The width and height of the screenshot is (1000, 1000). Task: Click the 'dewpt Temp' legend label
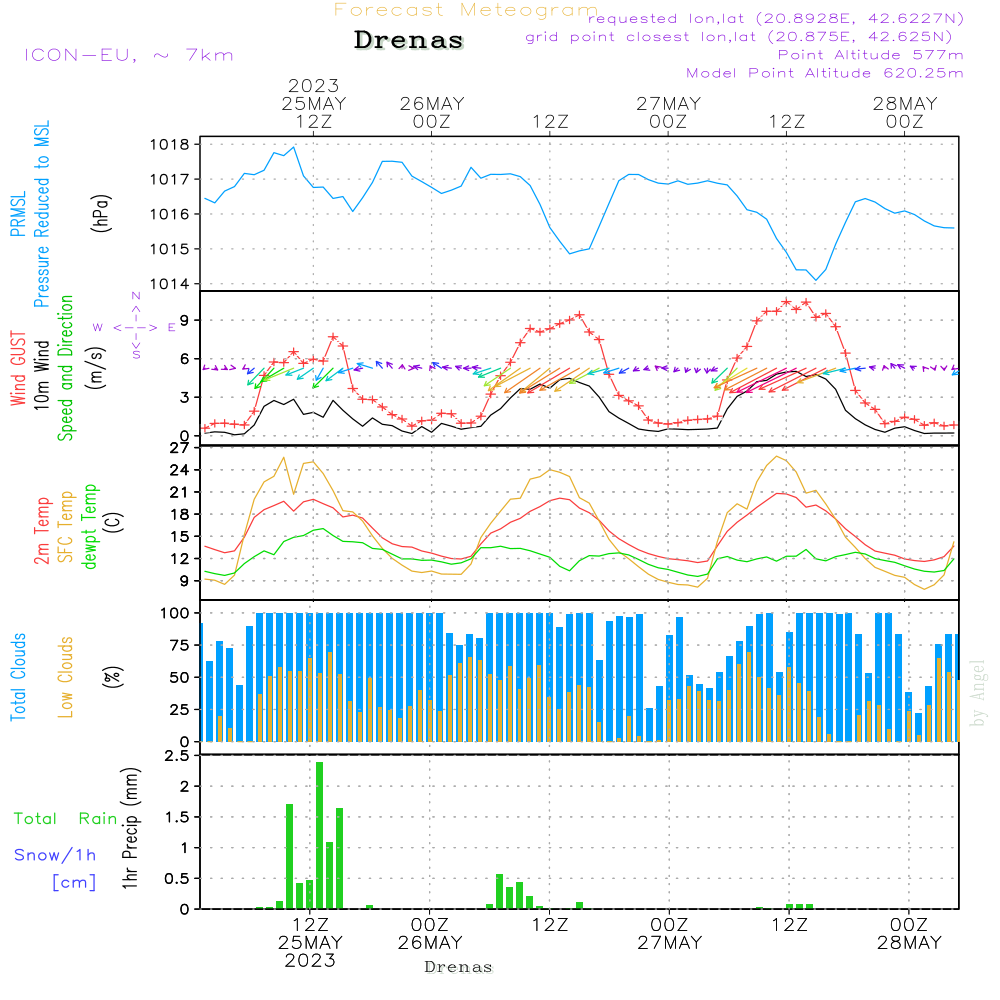tap(89, 526)
